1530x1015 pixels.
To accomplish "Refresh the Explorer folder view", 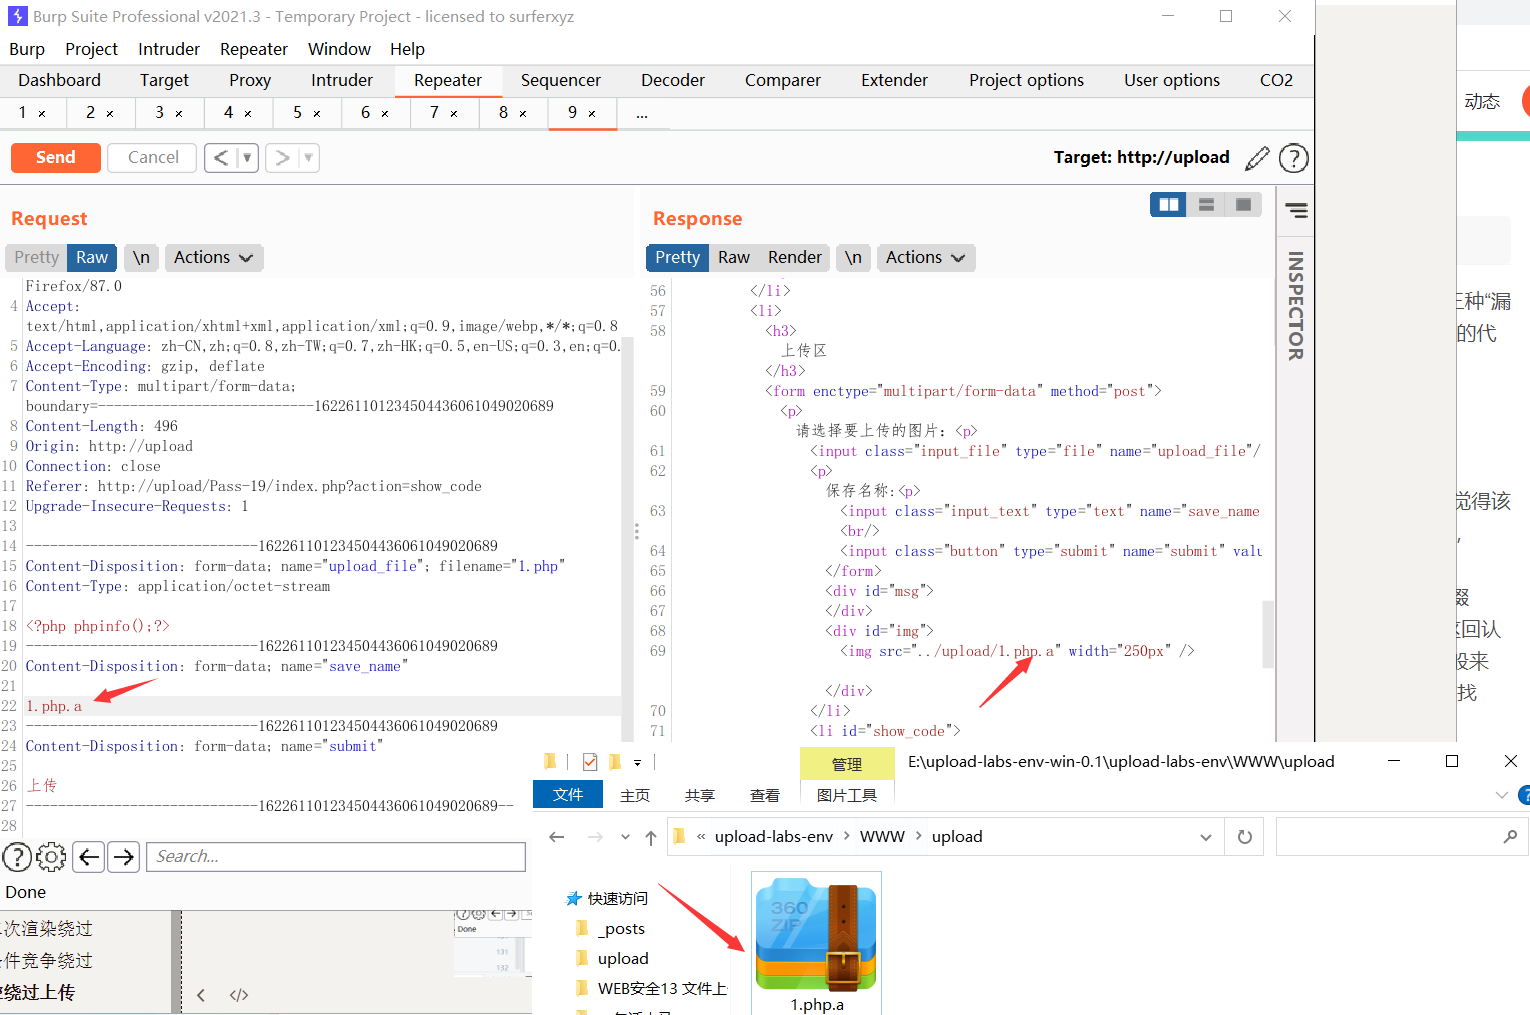I will (x=1245, y=837).
